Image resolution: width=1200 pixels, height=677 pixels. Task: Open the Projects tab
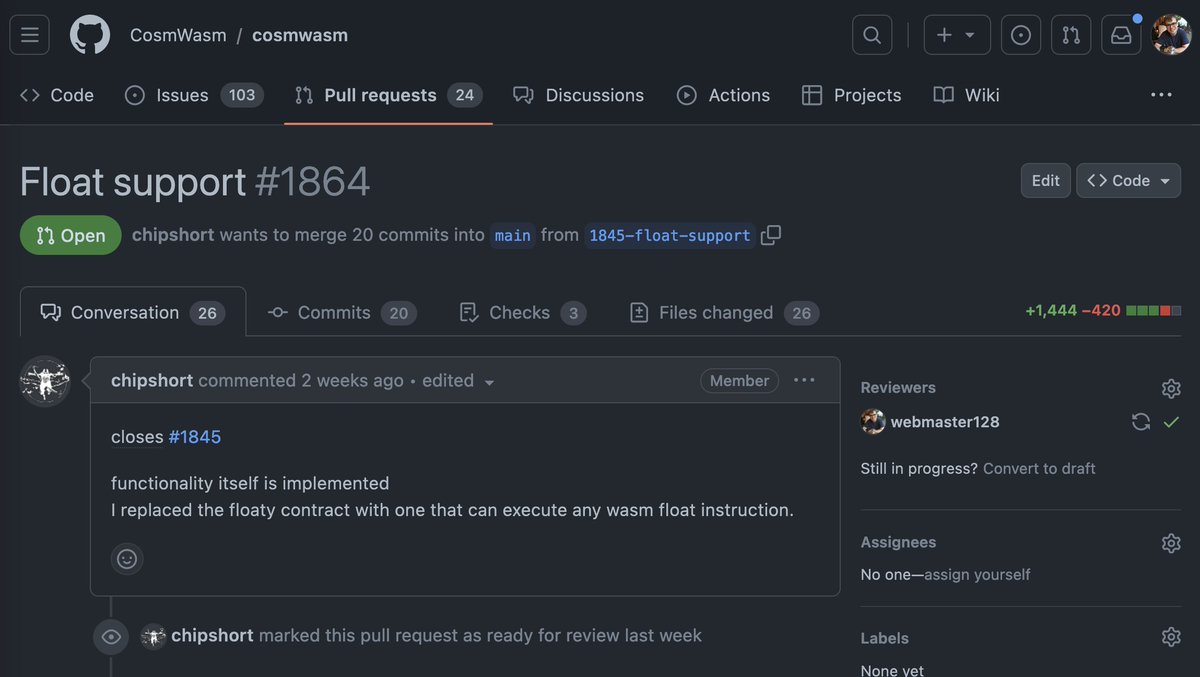click(852, 95)
